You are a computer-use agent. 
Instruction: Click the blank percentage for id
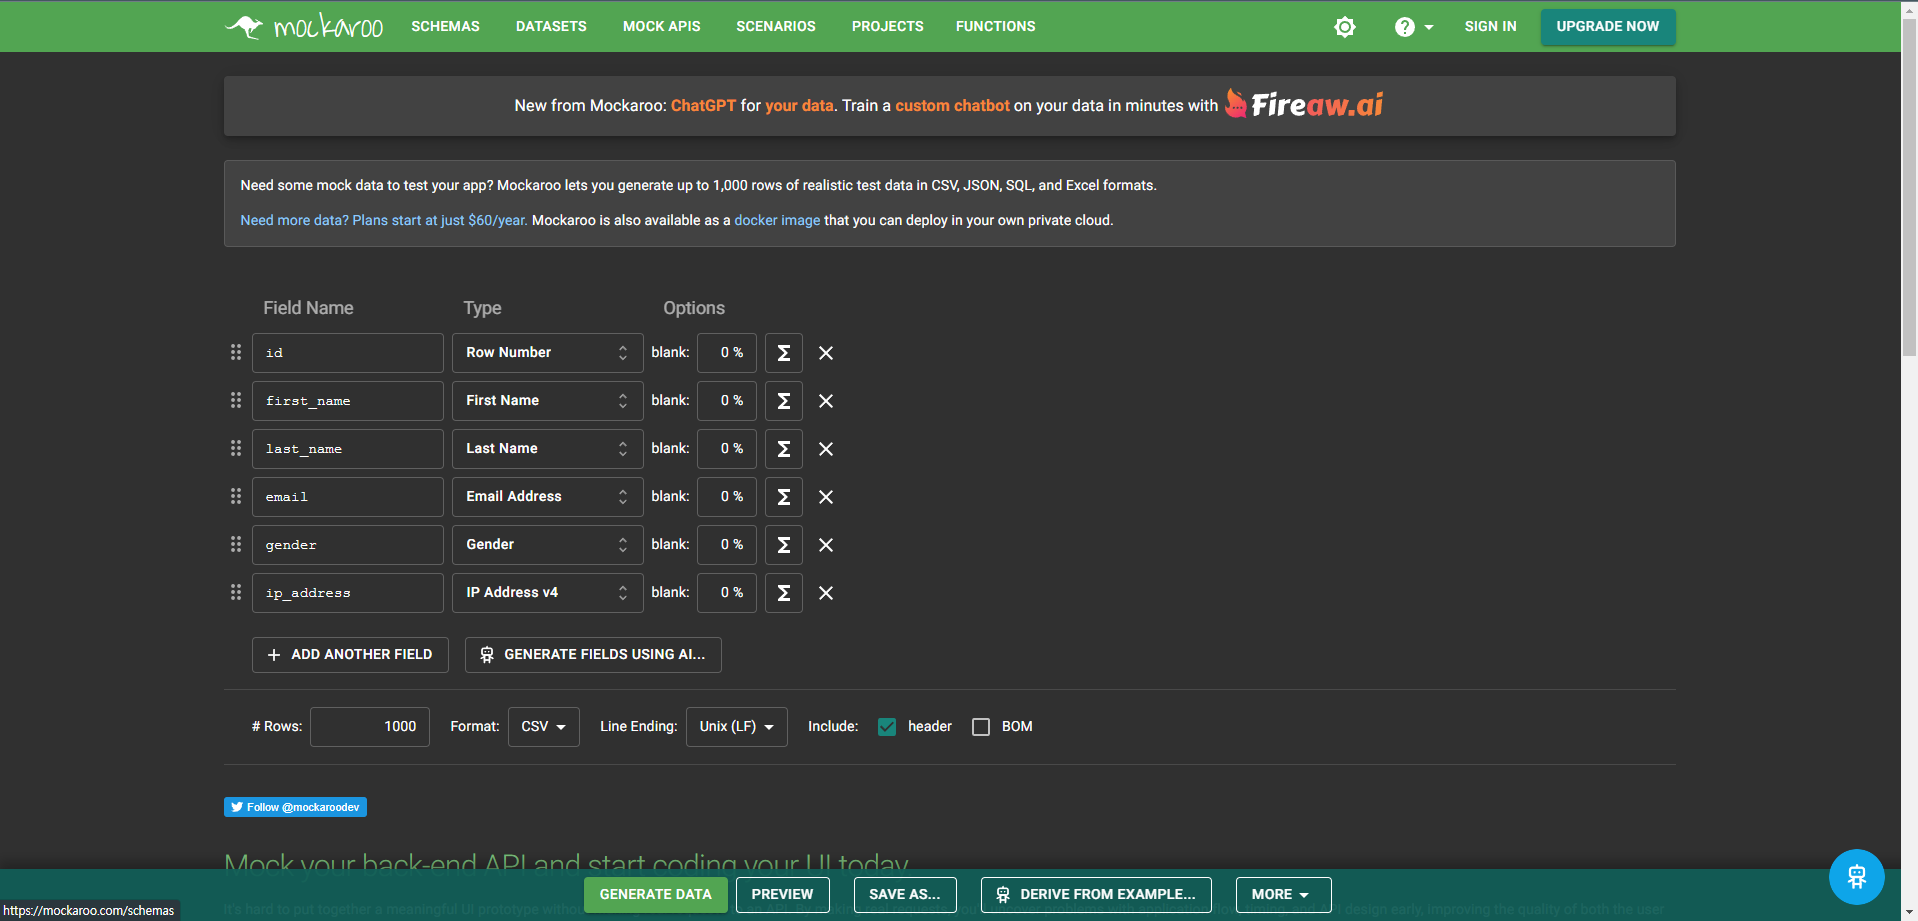tap(727, 353)
